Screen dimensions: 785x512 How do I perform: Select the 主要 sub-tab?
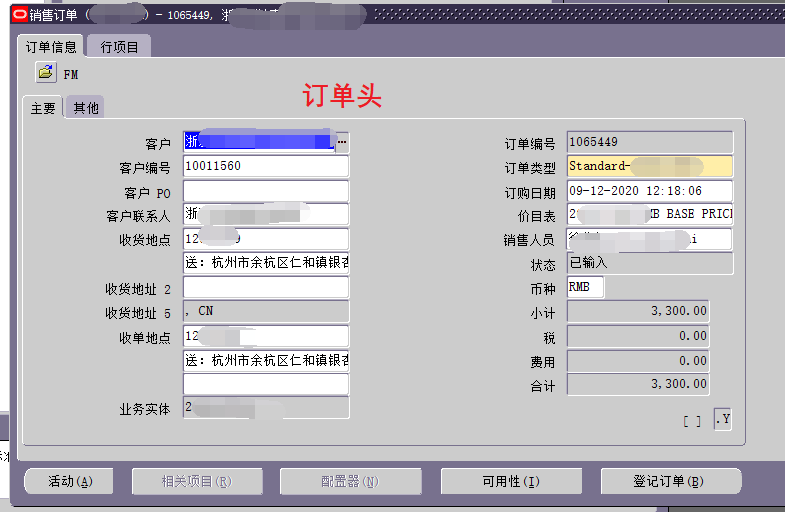43,108
